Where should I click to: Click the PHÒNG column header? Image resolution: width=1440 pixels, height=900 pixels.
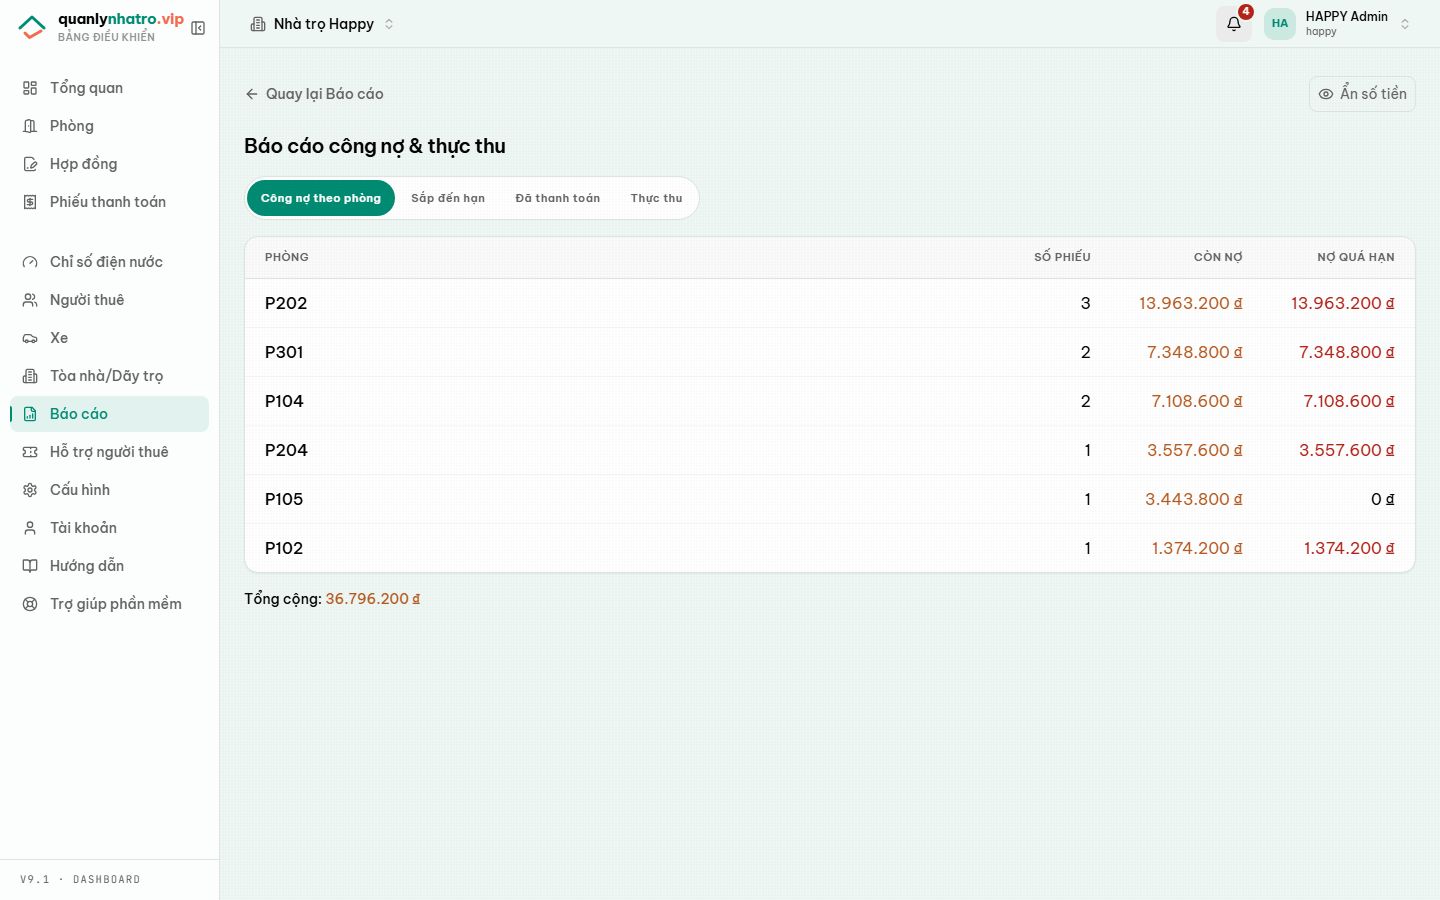pos(287,257)
